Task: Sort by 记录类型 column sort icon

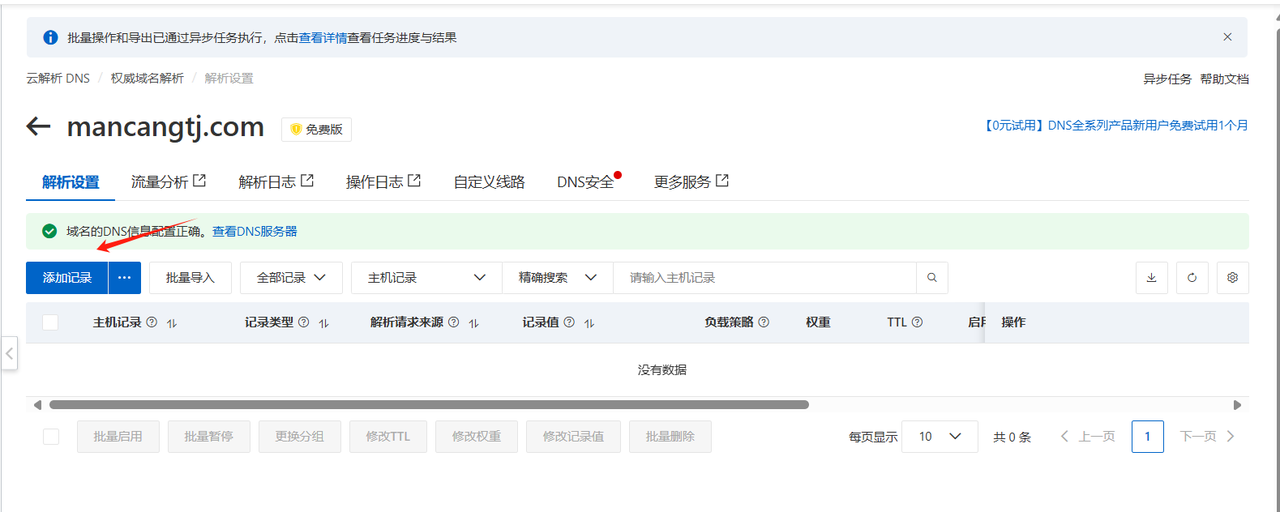Action: pyautogui.click(x=323, y=323)
